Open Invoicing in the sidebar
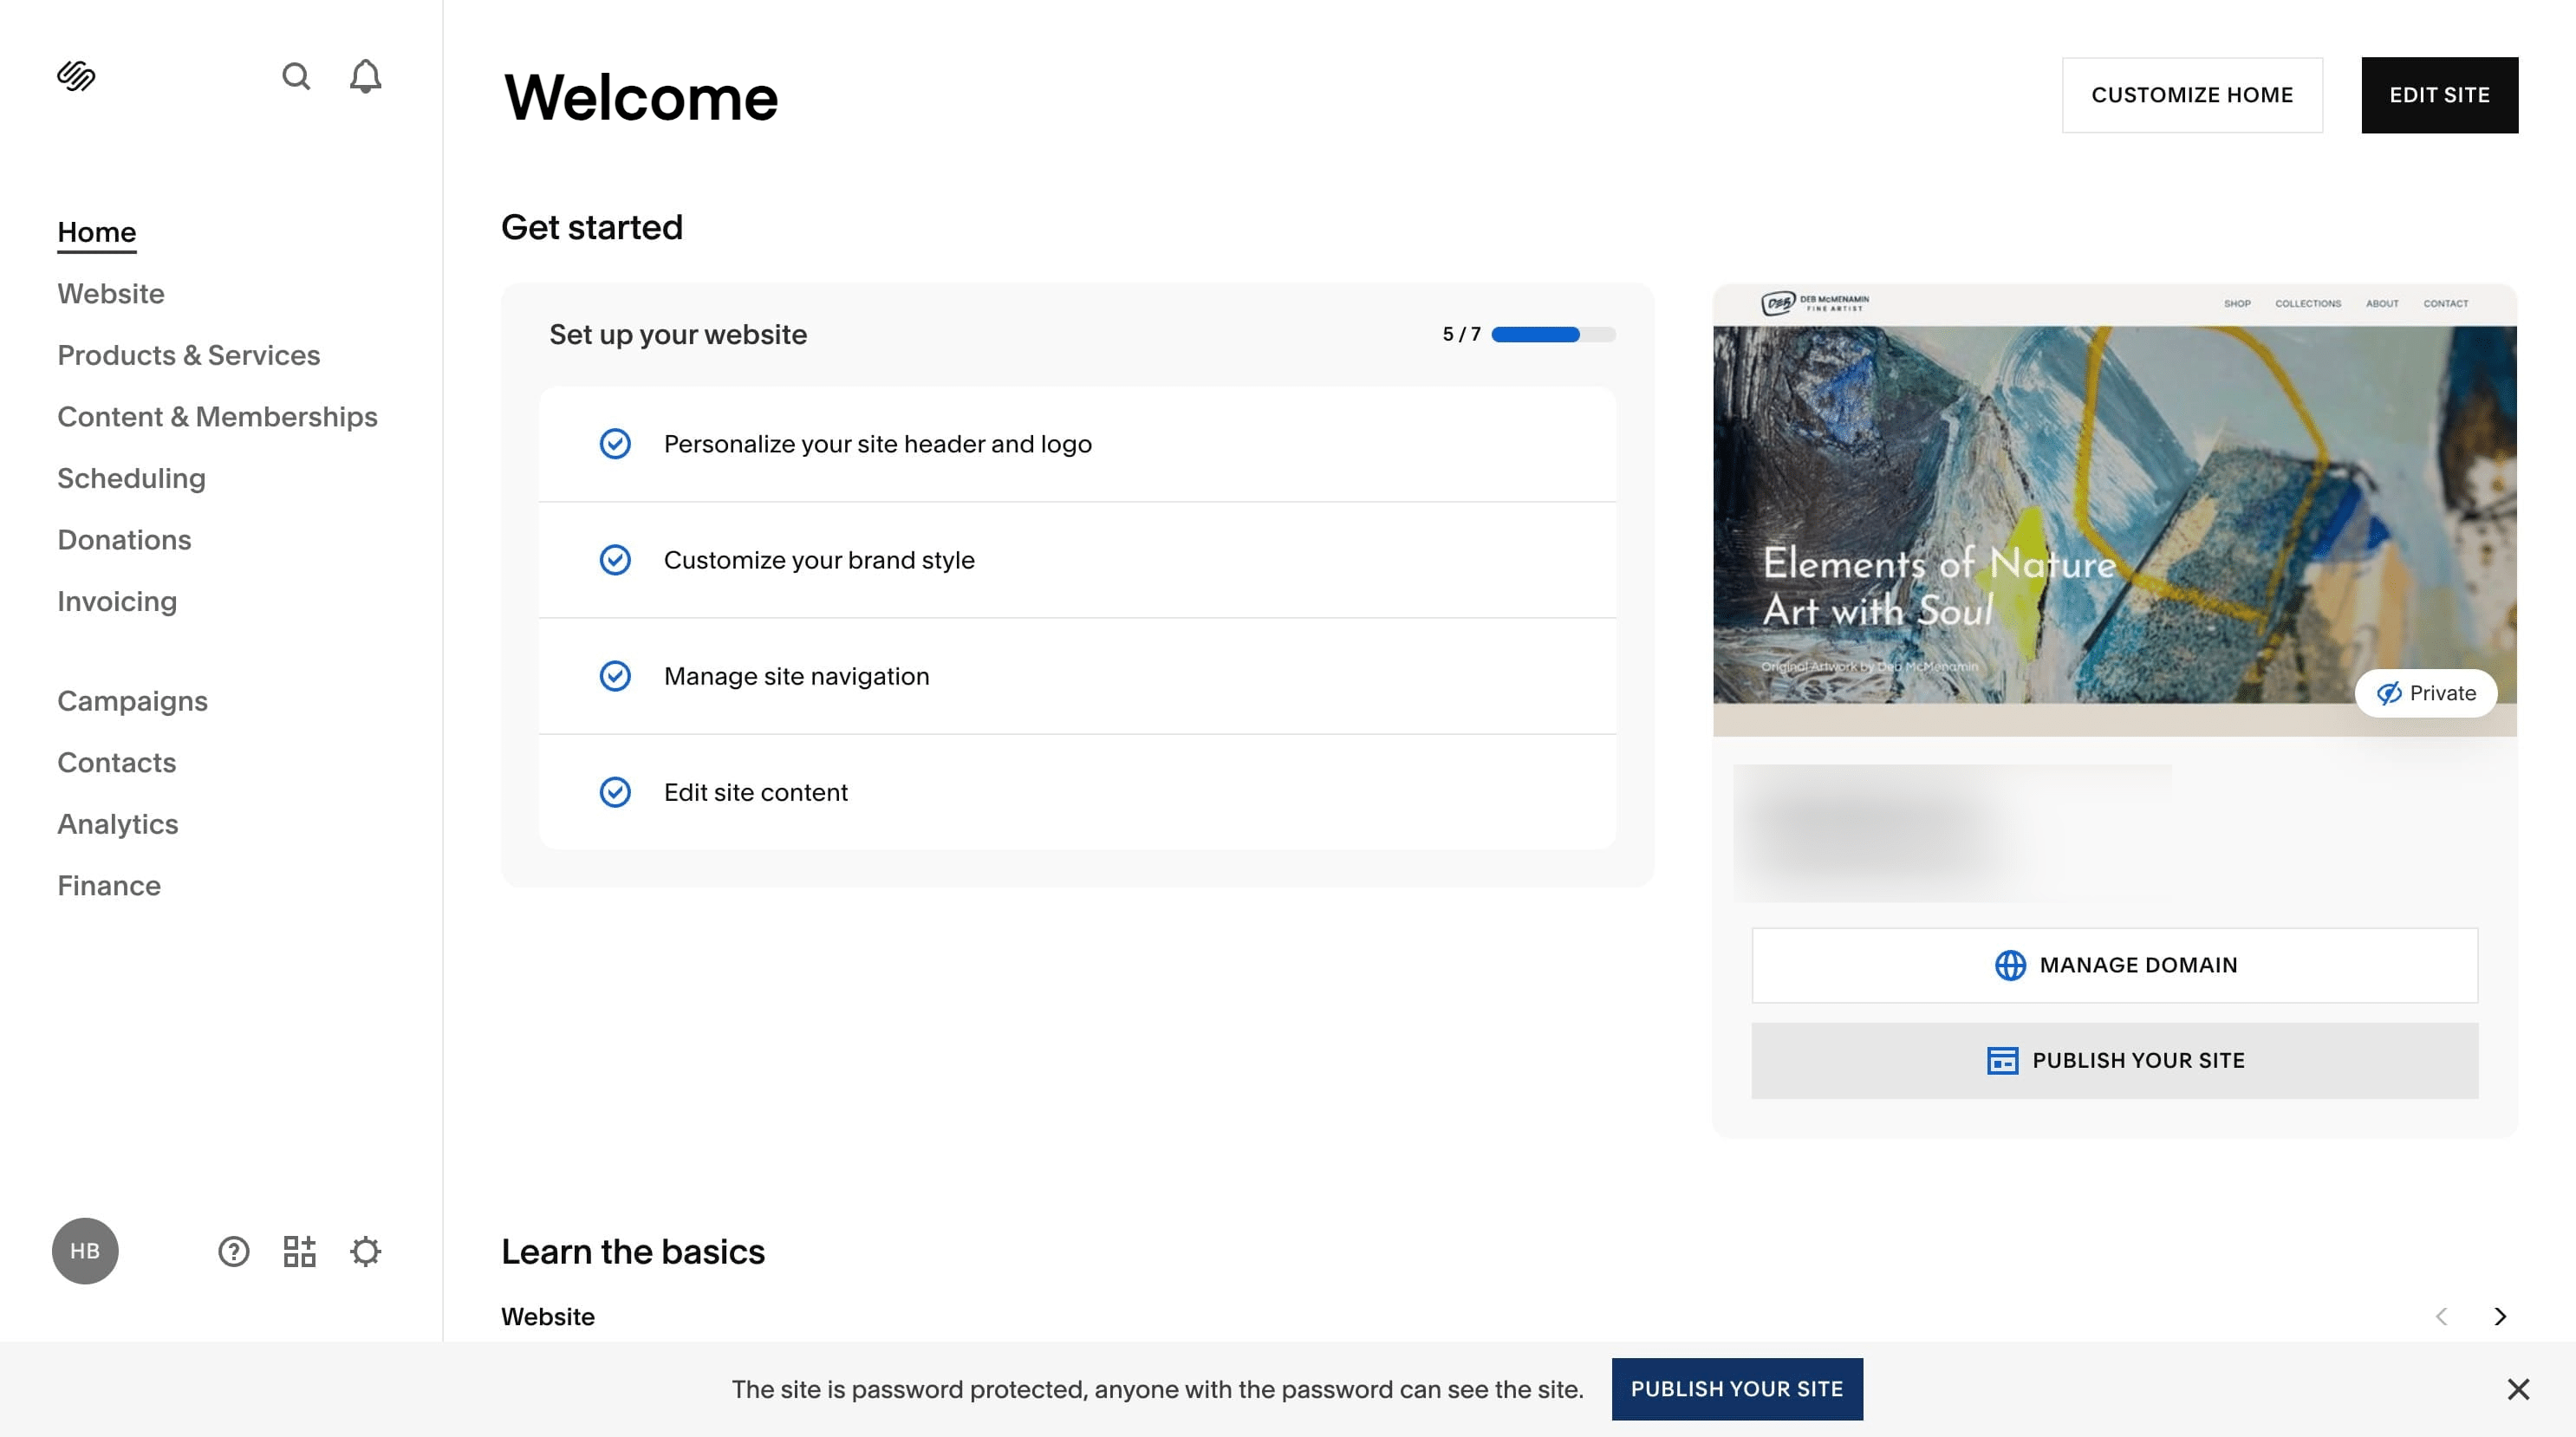This screenshot has height=1437, width=2576. point(117,601)
